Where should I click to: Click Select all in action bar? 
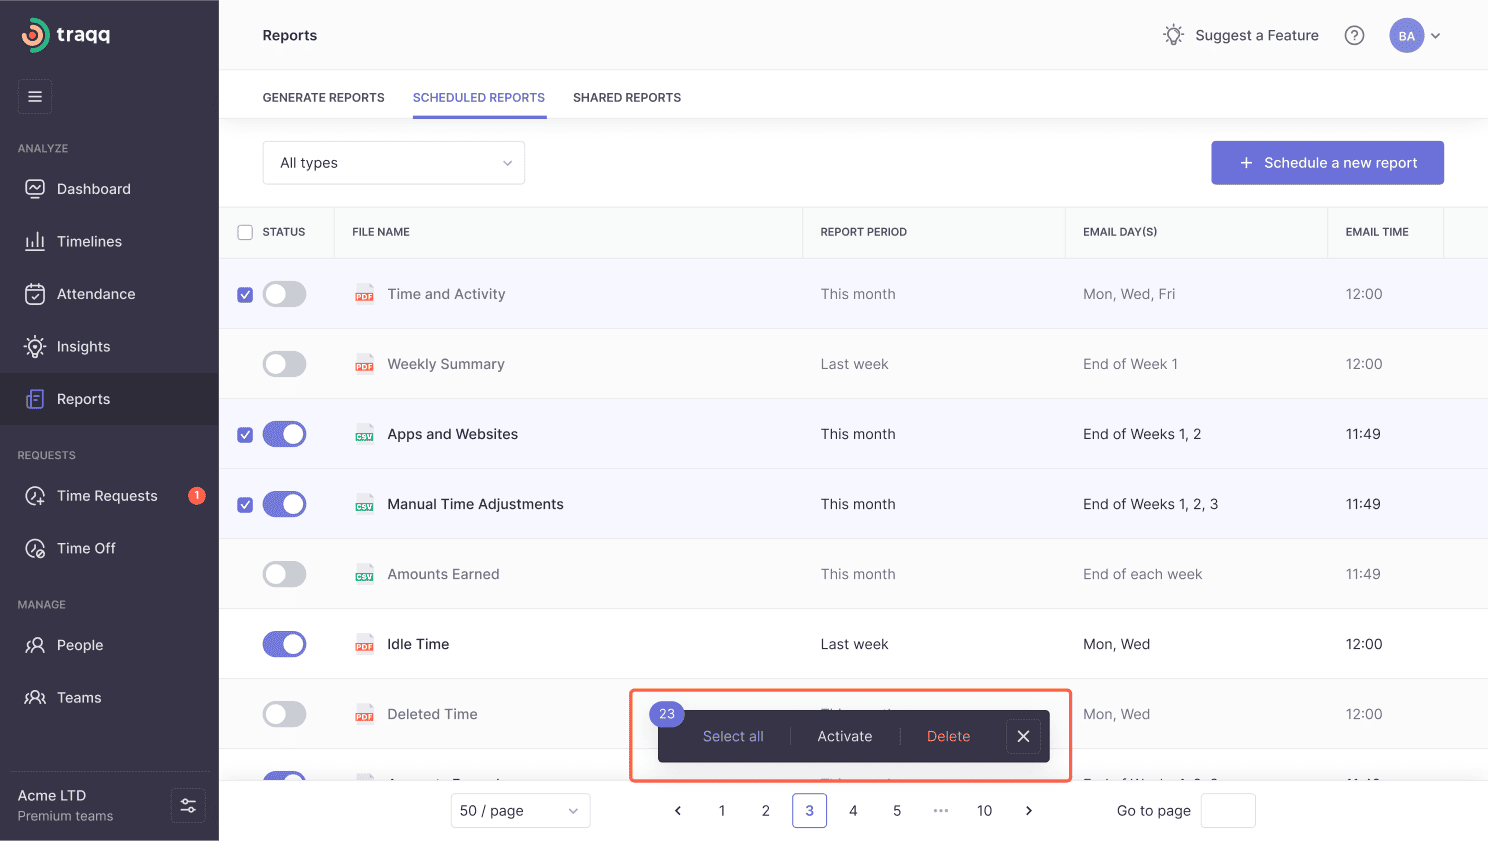coord(733,736)
